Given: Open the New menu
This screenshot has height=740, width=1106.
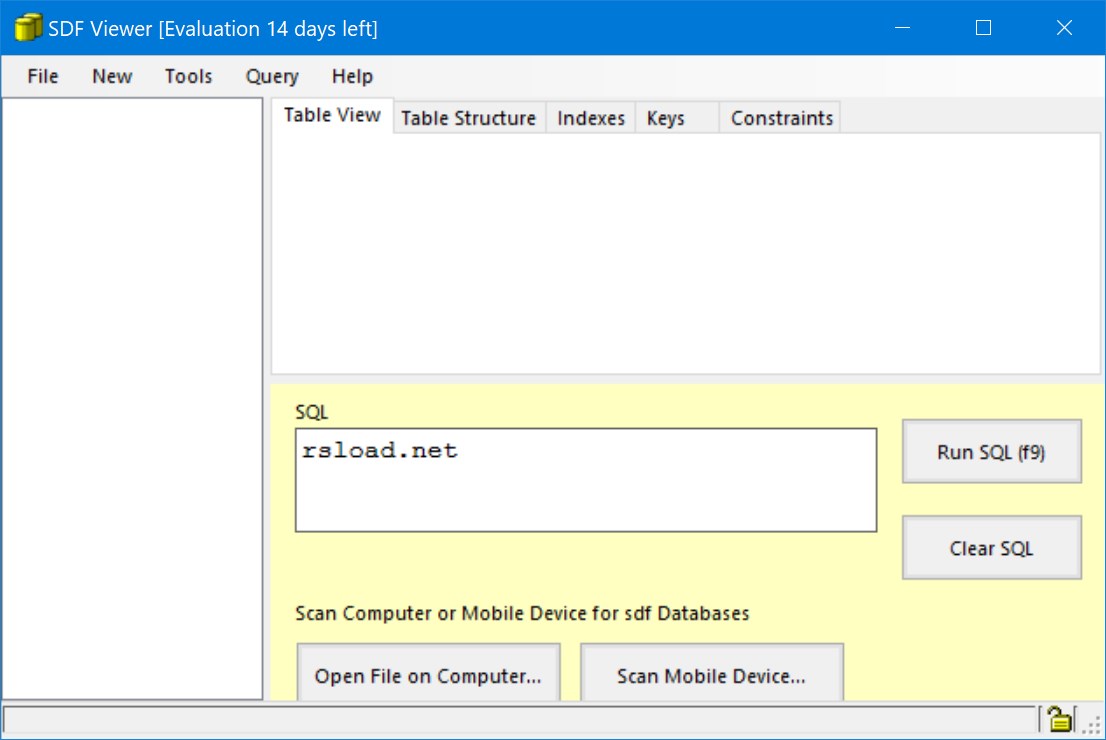Looking at the screenshot, I should [111, 76].
